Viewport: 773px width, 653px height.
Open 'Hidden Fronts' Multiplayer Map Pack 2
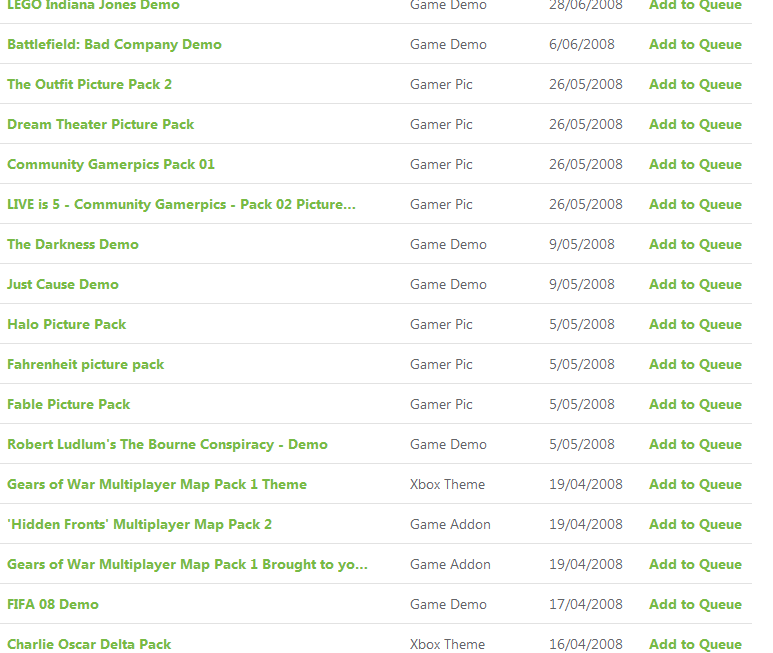tap(140, 524)
